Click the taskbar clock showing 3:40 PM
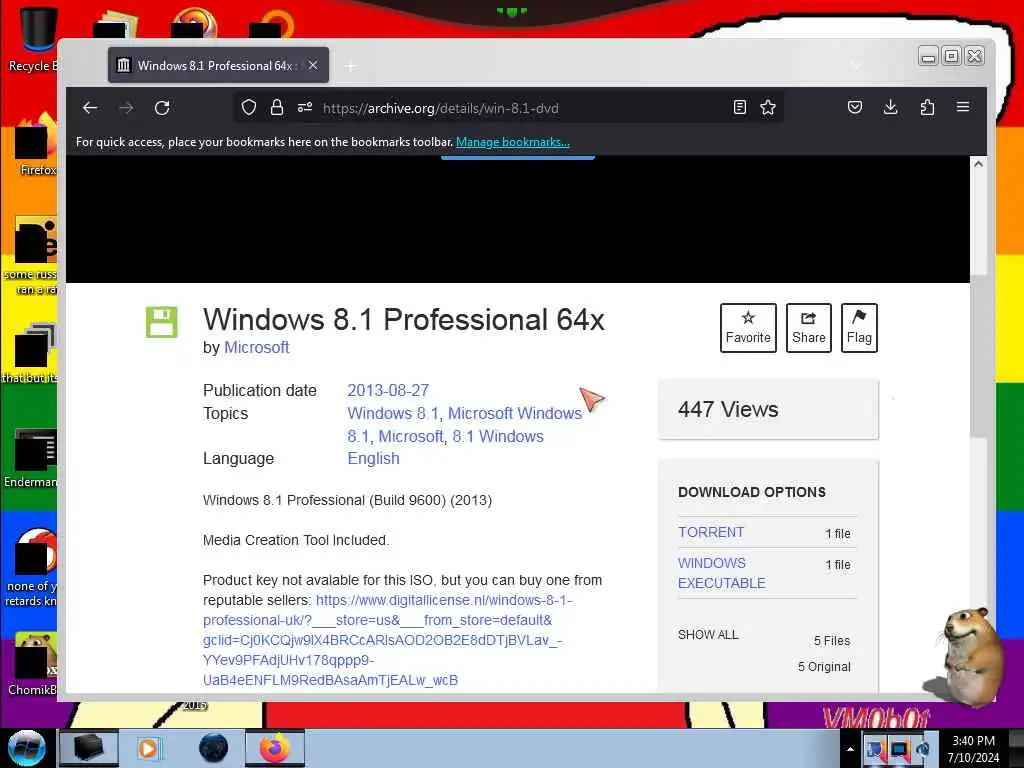Viewport: 1024px width, 768px height. 973,749
